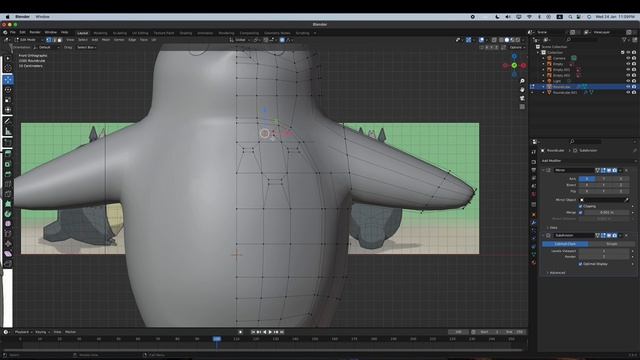The width and height of the screenshot is (640, 360).
Task: Open the File menu
Action: tap(13, 32)
